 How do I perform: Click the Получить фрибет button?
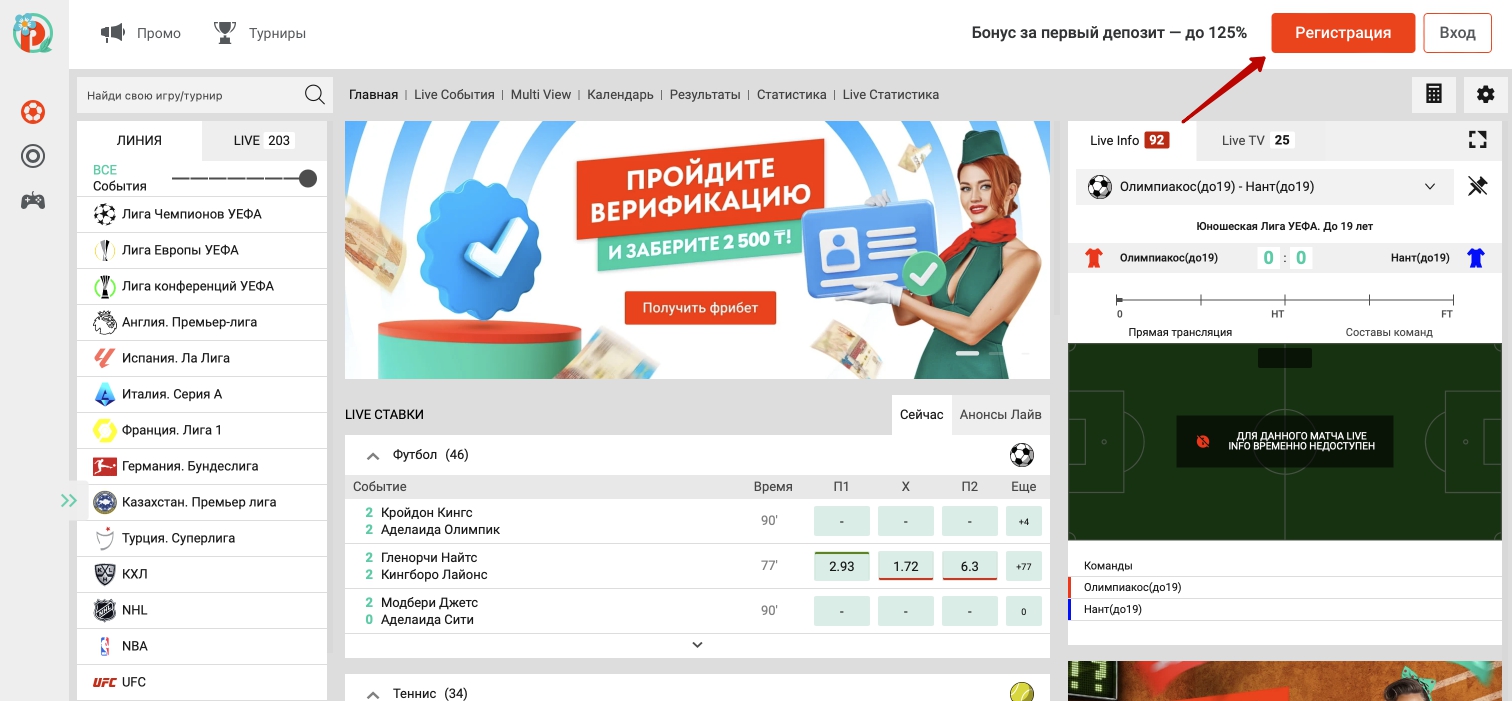point(700,308)
